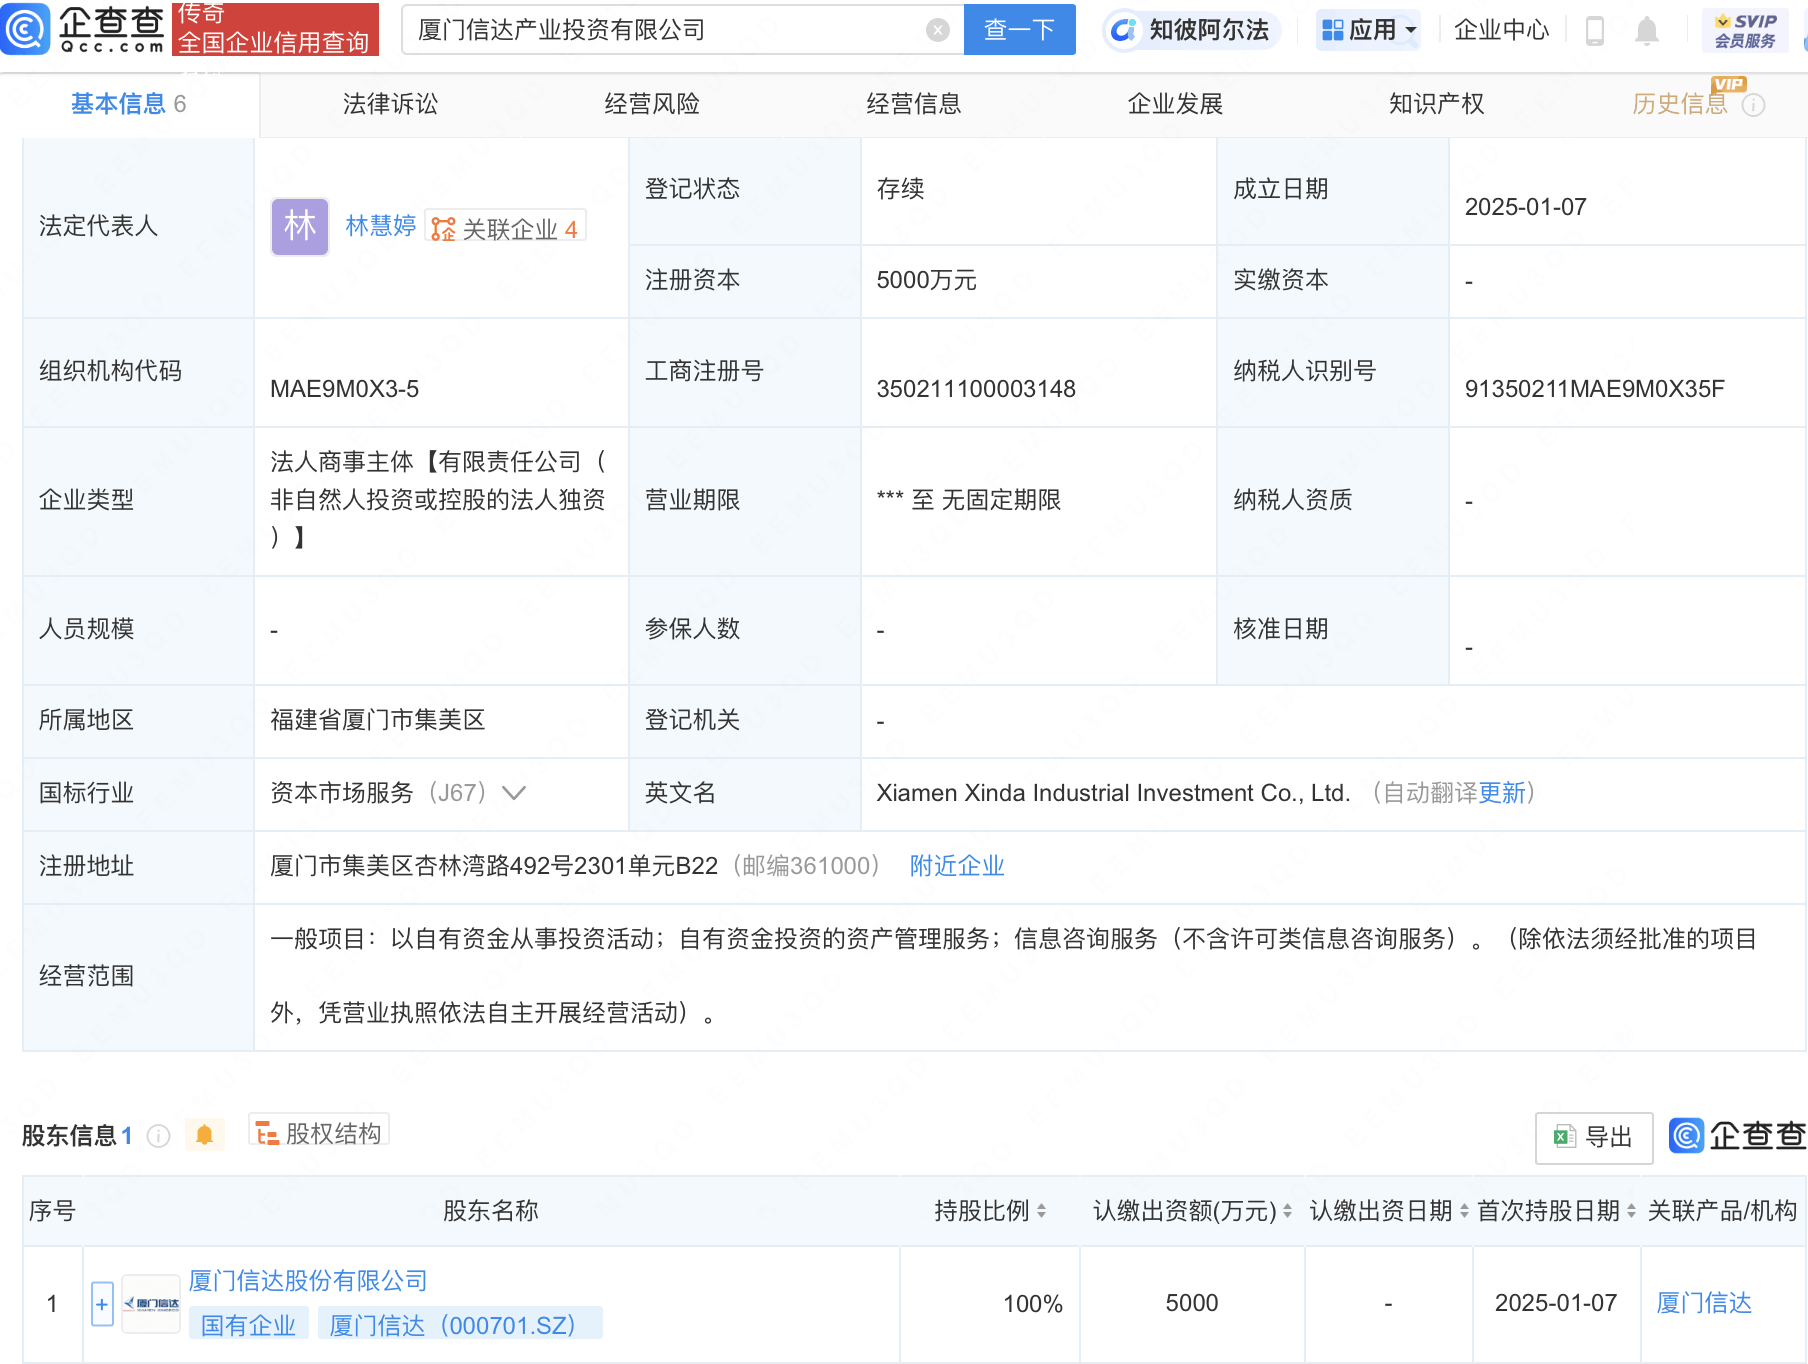The image size is (1808, 1364).
Task: Switch to 知识产权 tab
Action: (1436, 104)
